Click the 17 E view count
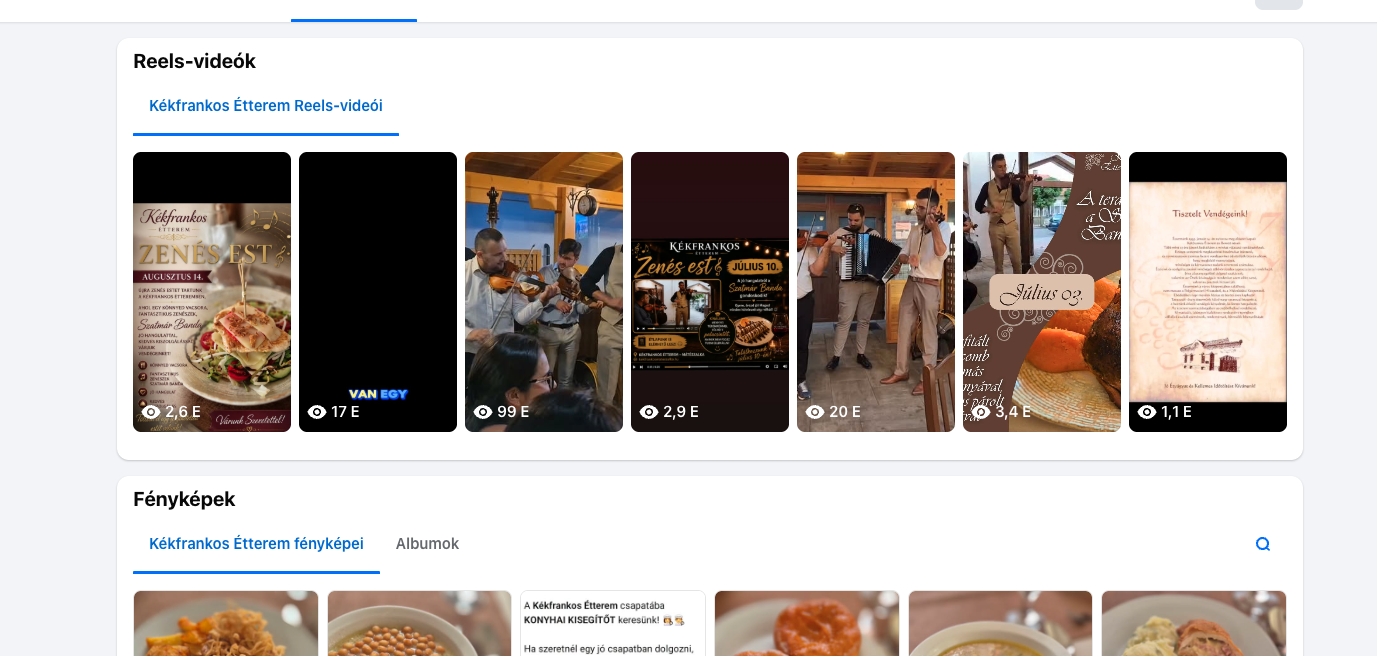Image resolution: width=1377 pixels, height=656 pixels. 346,411
